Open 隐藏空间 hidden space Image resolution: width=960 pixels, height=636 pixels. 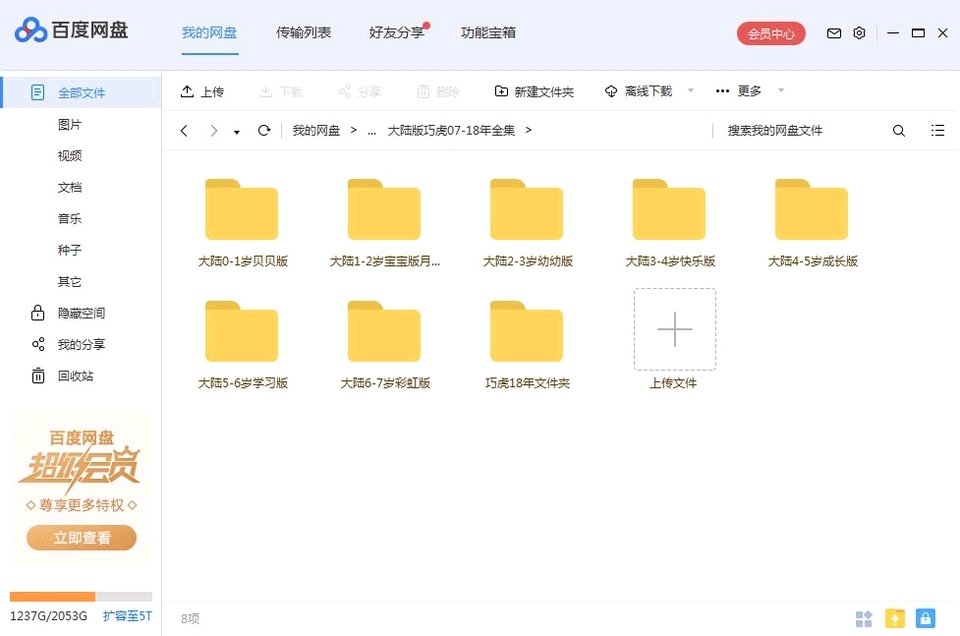click(x=68, y=313)
